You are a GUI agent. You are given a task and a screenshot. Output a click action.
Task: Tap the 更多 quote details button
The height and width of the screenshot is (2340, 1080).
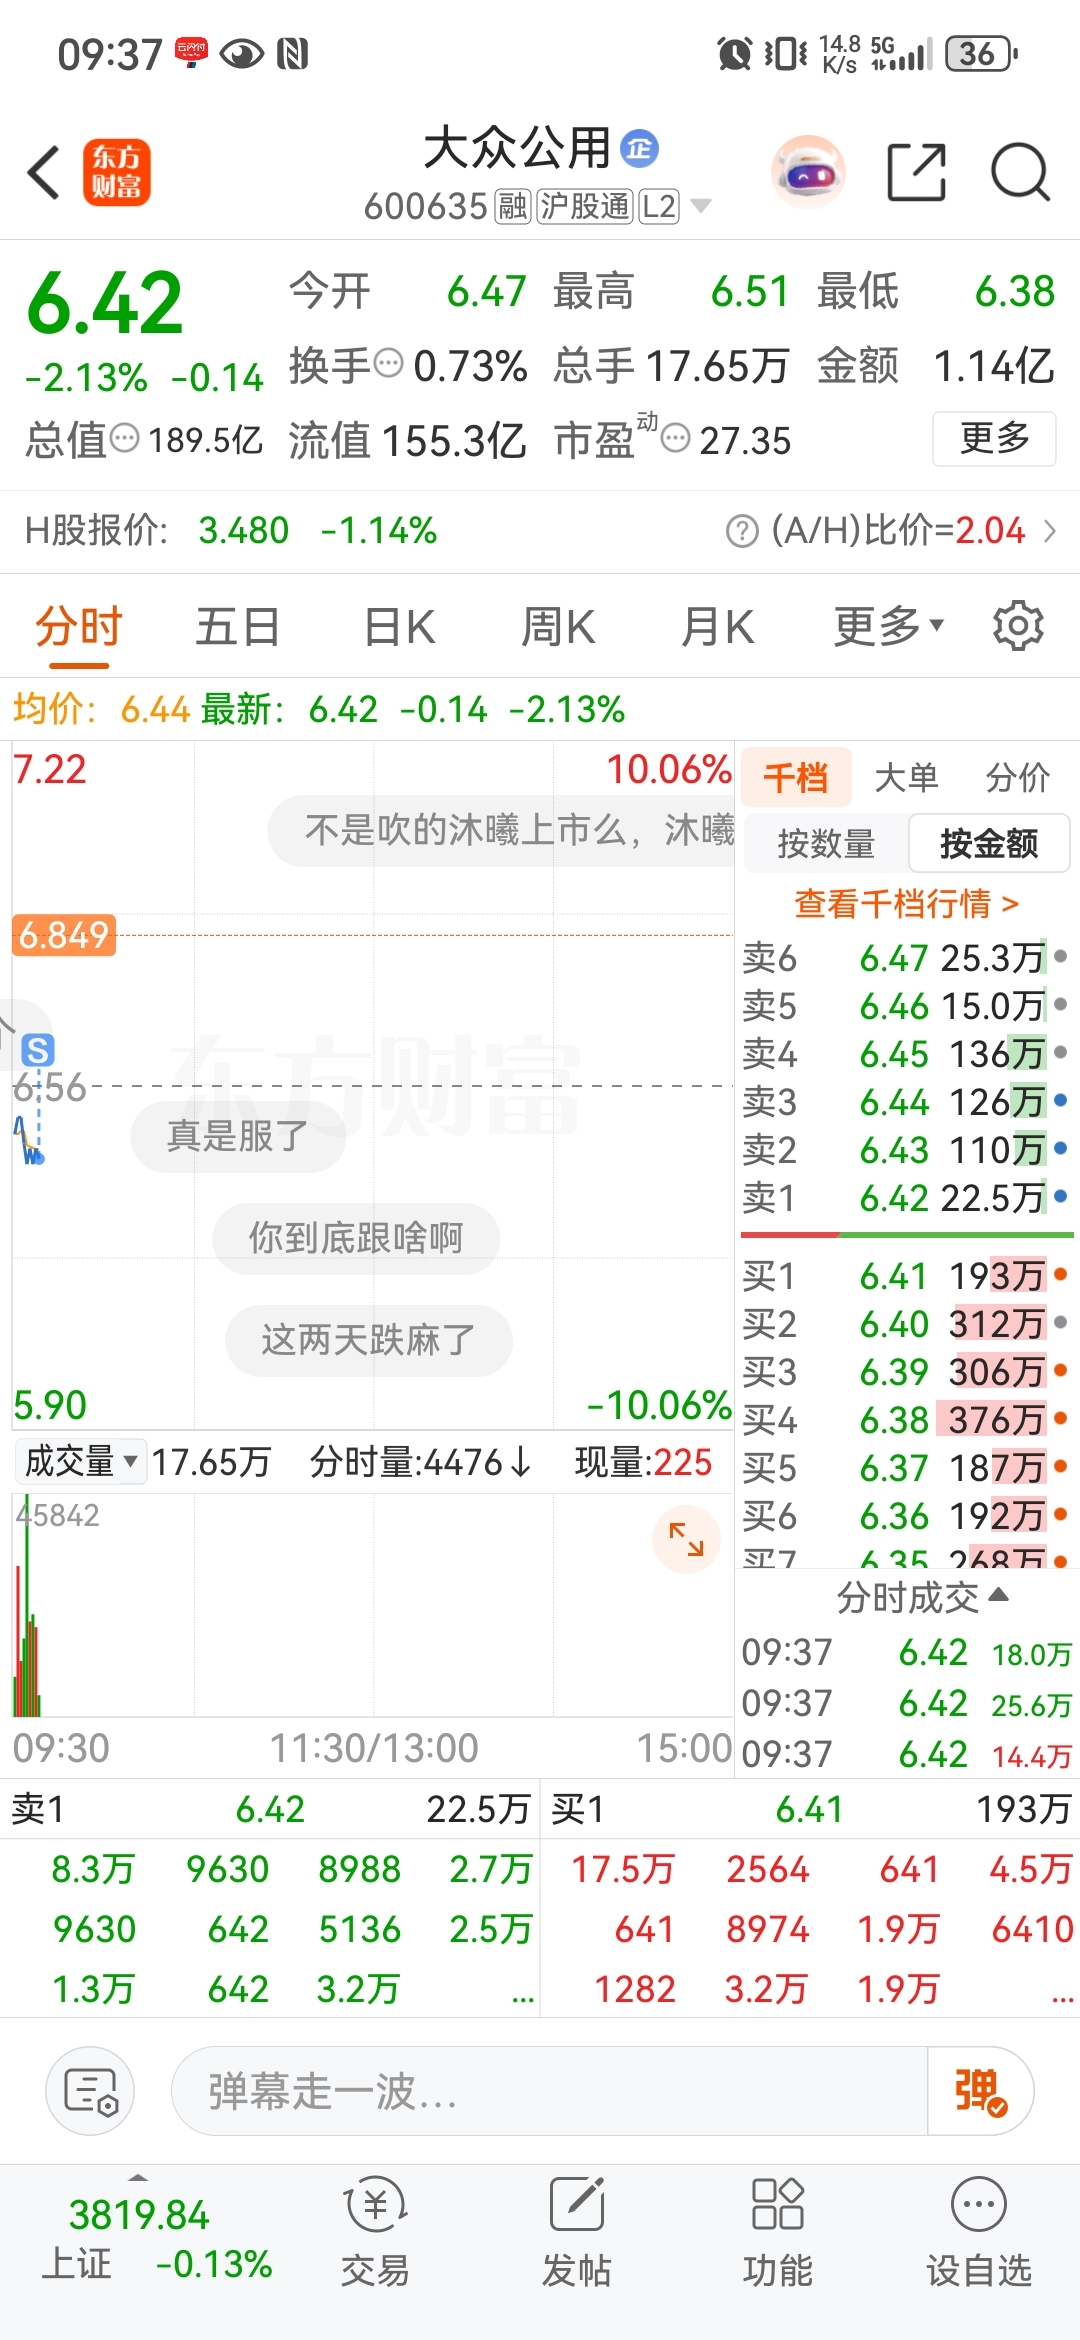994,438
